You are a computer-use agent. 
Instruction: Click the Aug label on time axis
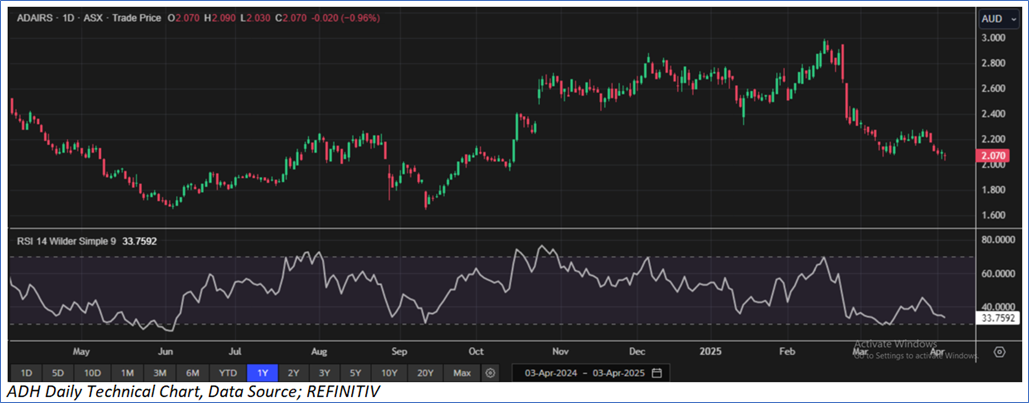tap(319, 352)
